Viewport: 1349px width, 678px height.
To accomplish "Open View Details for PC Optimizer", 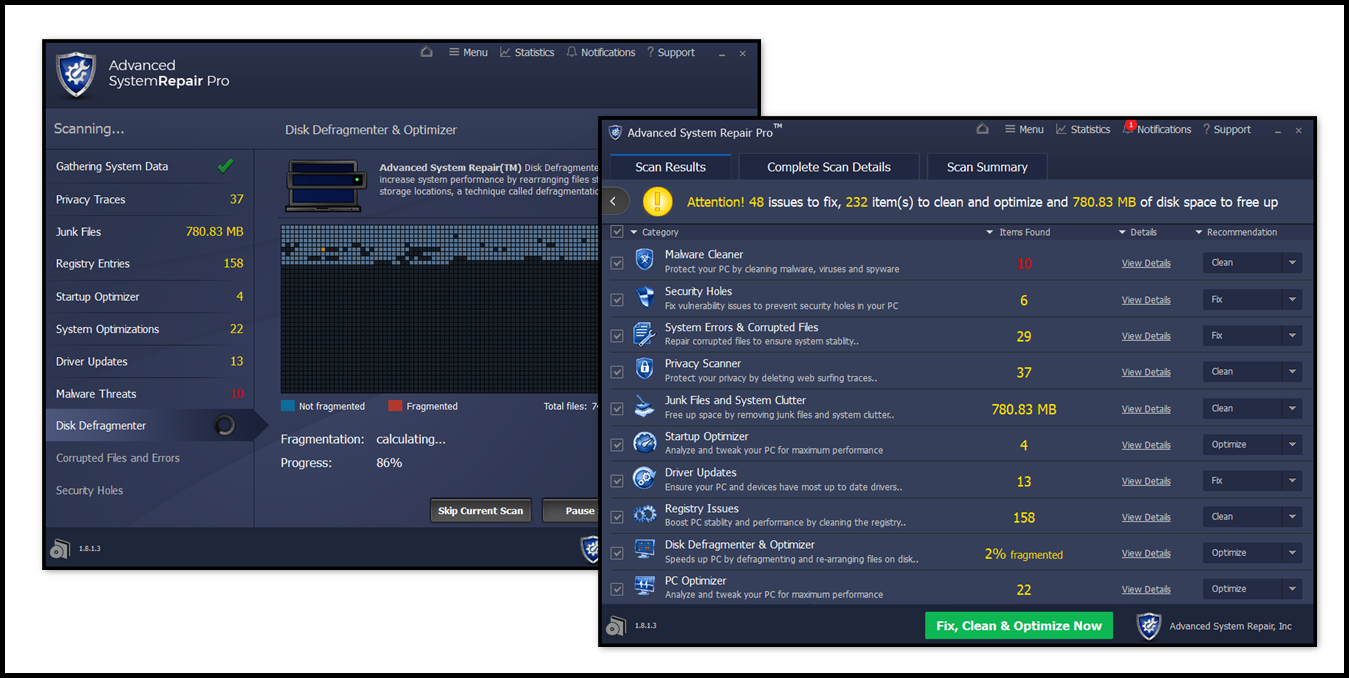I will [x=1146, y=589].
